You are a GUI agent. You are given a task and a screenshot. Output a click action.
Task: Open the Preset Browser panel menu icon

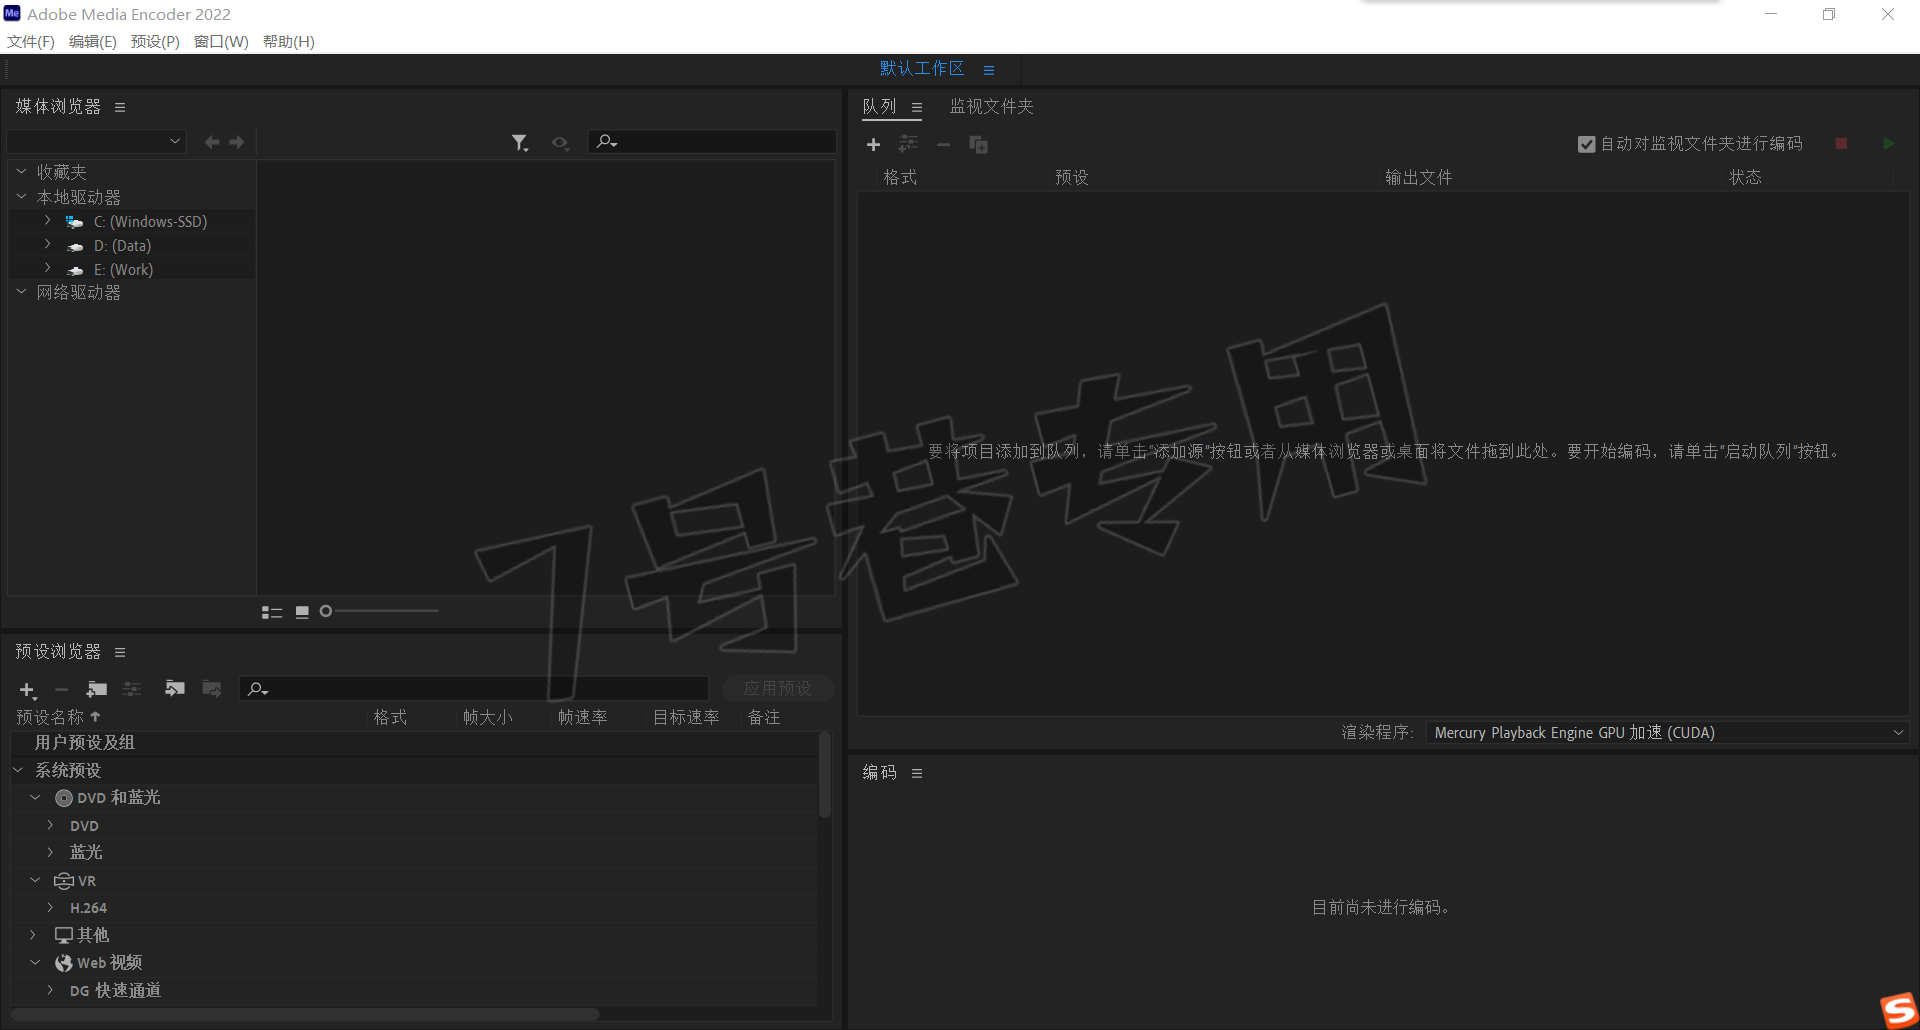(120, 652)
